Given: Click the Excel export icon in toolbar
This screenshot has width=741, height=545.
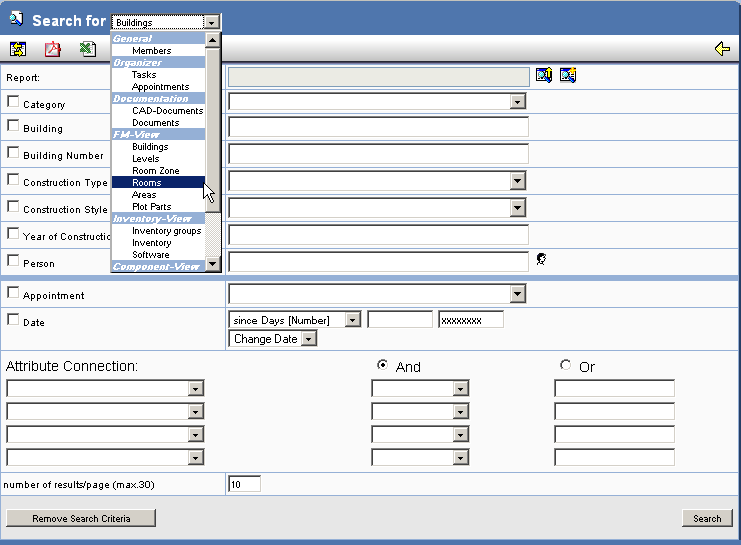Looking at the screenshot, I should click(88, 49).
